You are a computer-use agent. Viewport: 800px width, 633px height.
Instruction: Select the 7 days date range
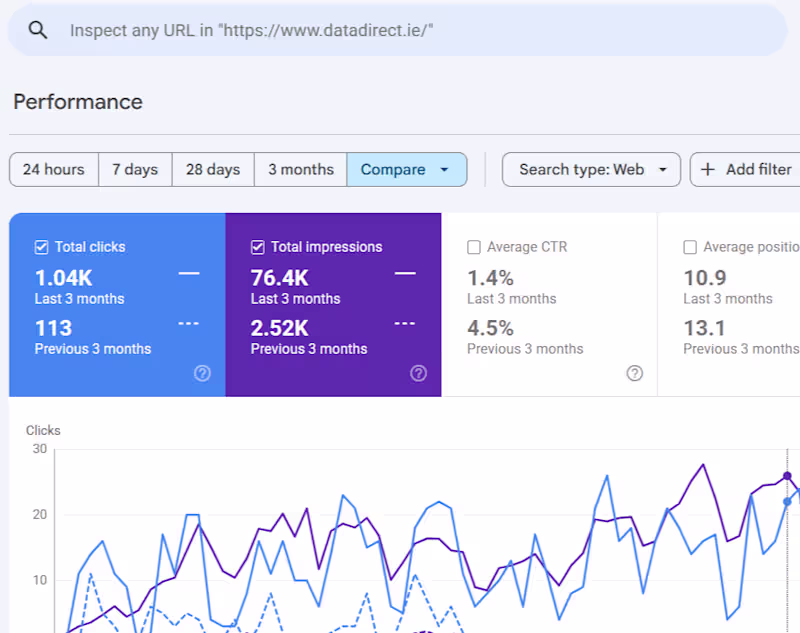(135, 169)
